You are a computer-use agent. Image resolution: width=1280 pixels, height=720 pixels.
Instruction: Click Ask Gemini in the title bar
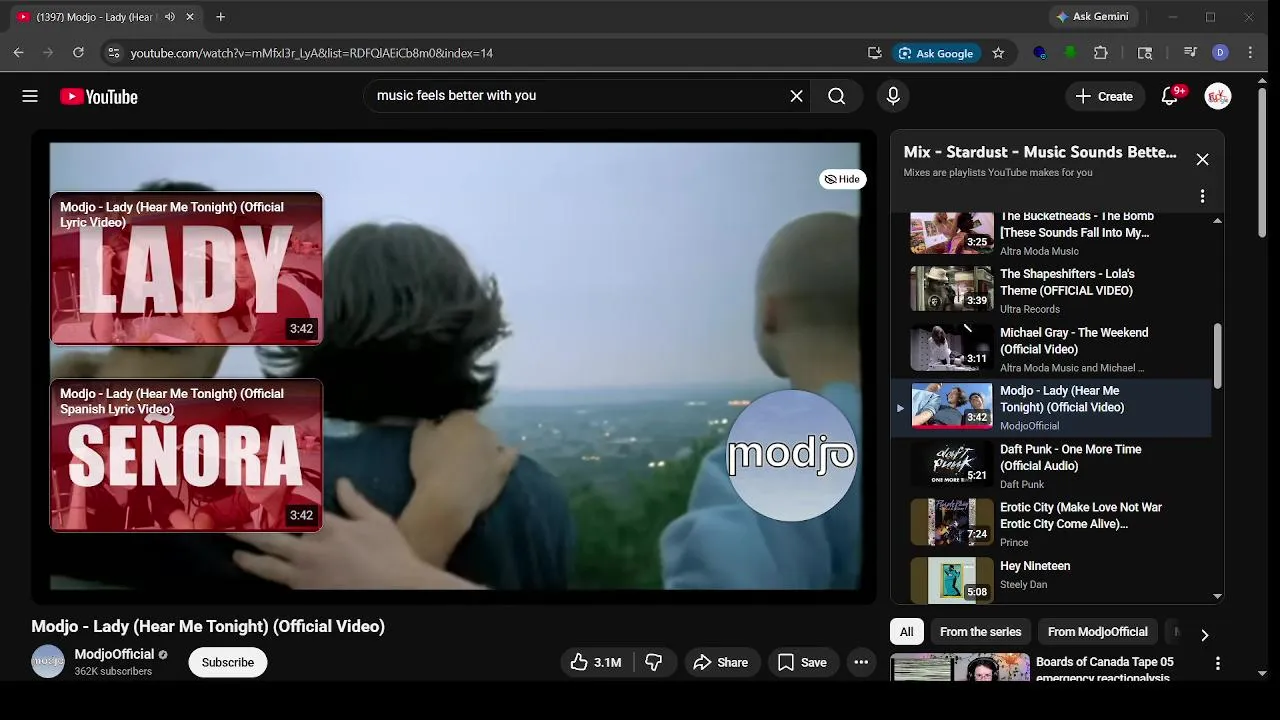pos(1092,17)
